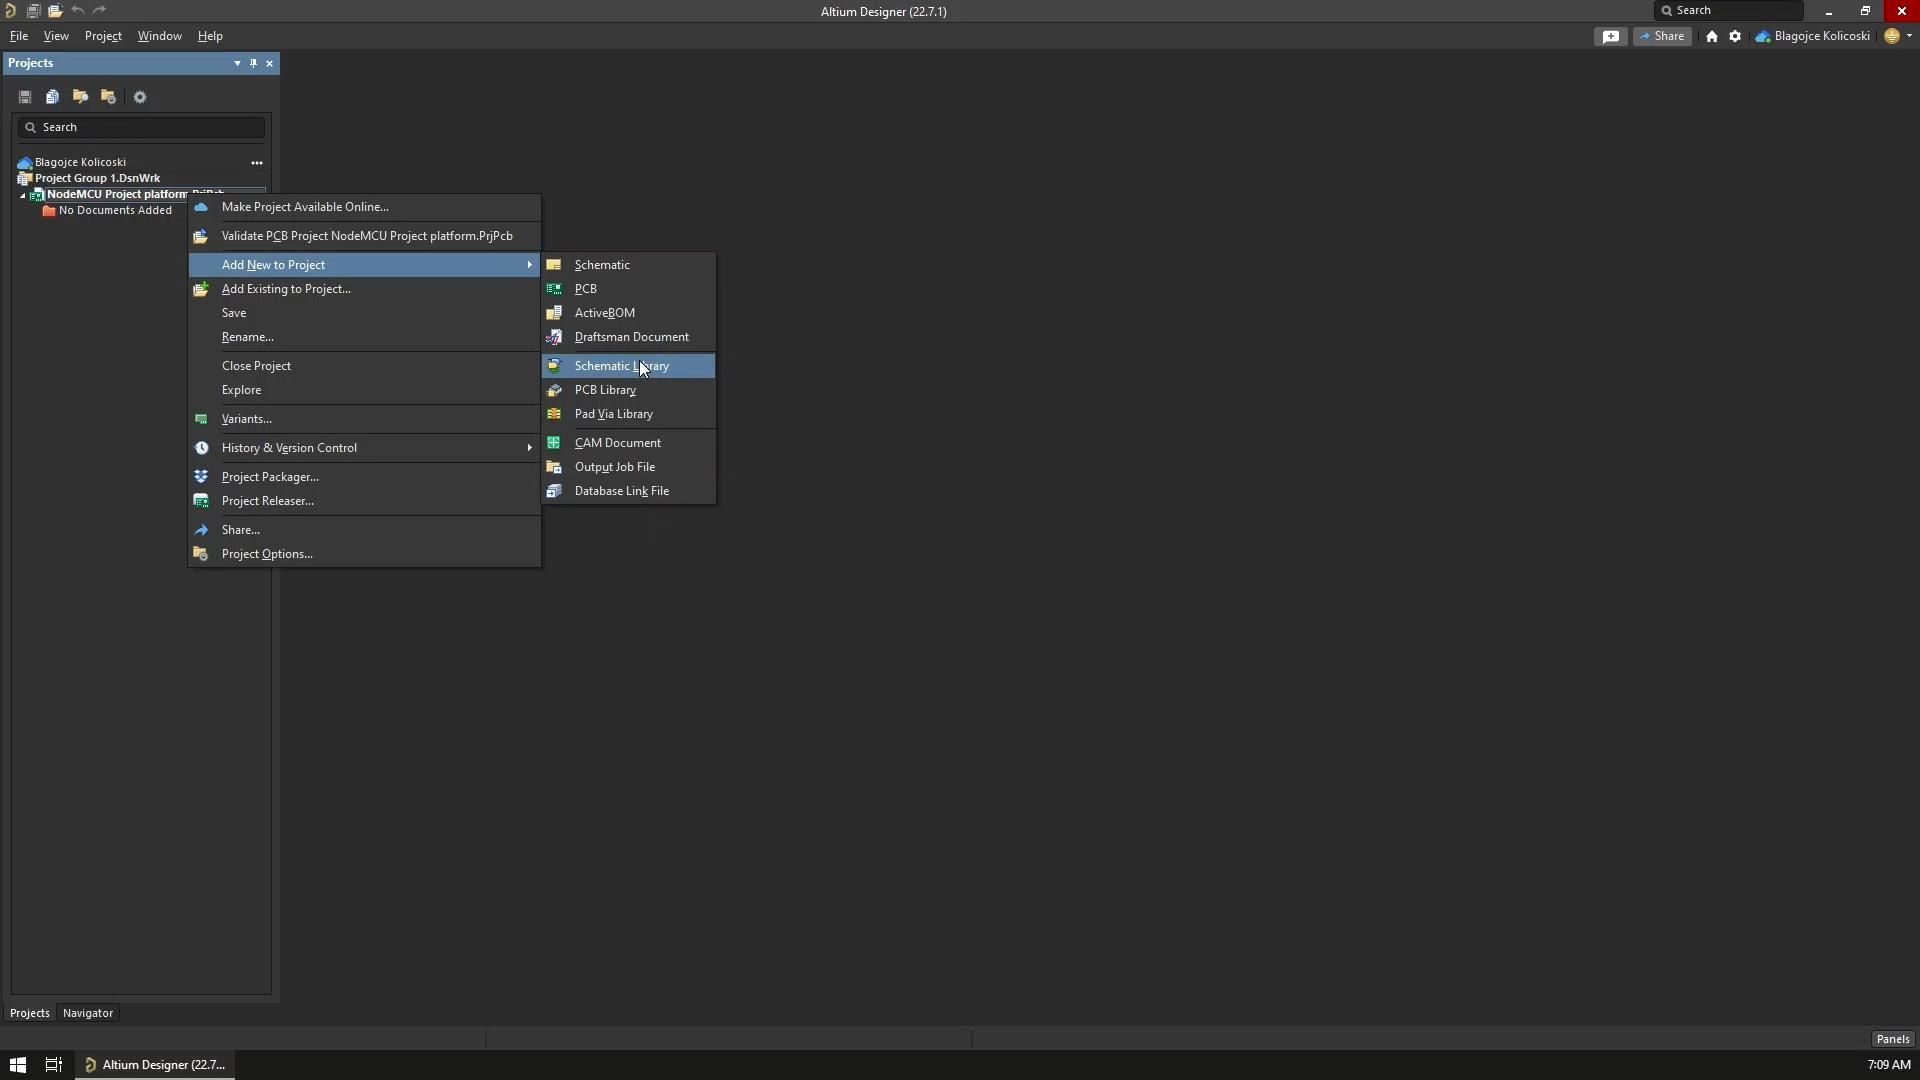Click the Save documents icon in Projects panel
Viewport: 1920px width, 1080px height.
25,96
